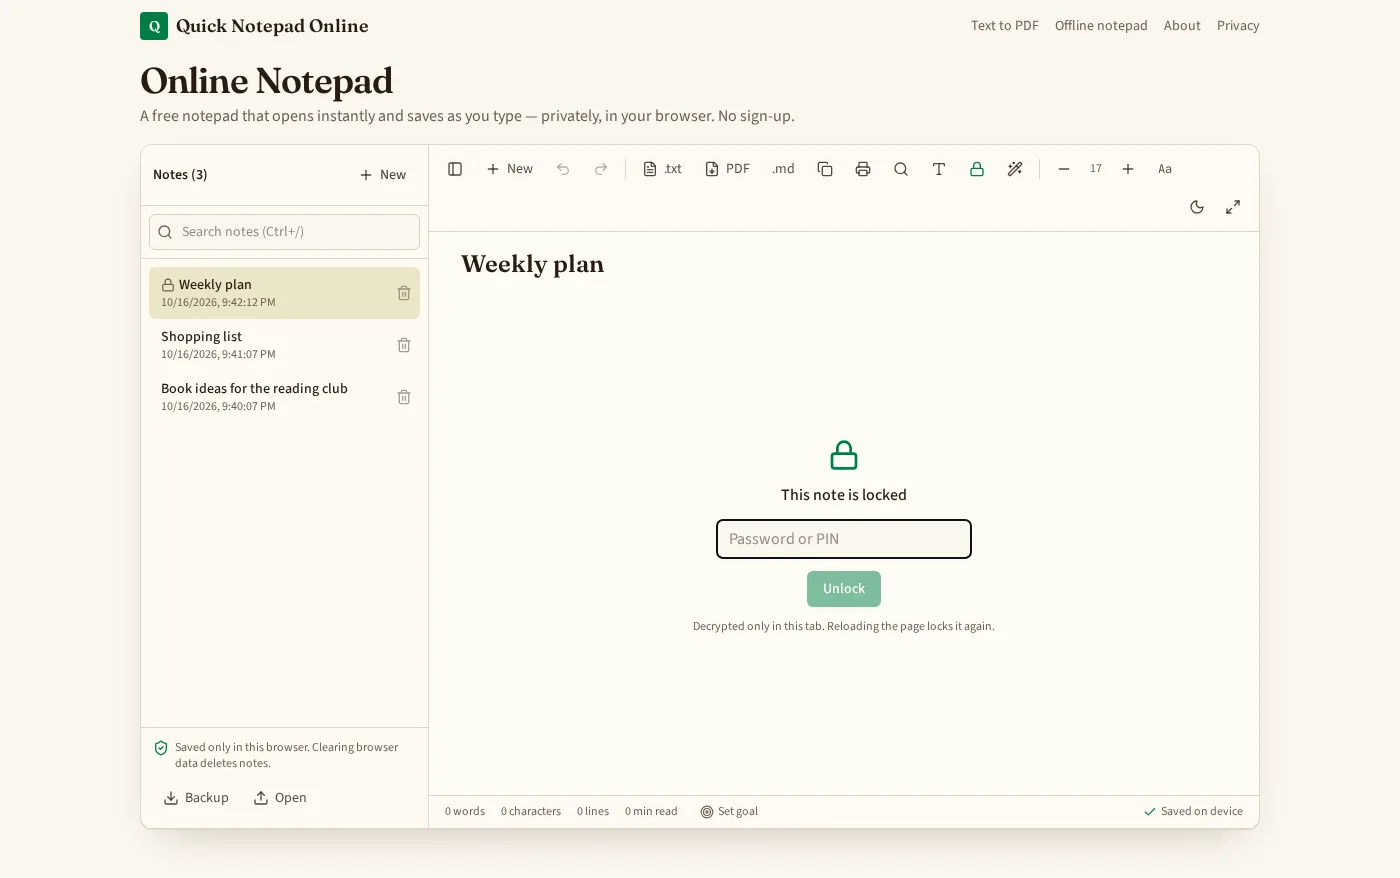Screen dimensions: 1400x878
Task: Open find with the magnifier toolbar icon
Action: click(x=901, y=169)
